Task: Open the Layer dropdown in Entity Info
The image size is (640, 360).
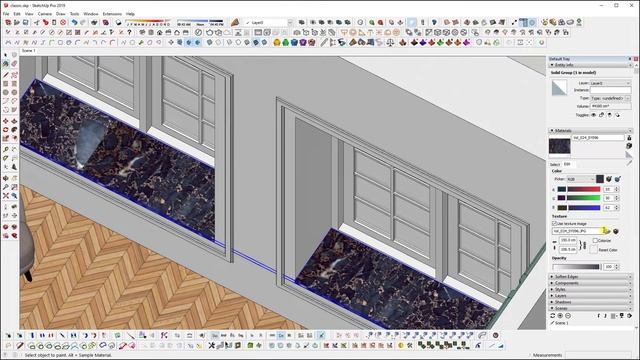Action: pos(610,83)
